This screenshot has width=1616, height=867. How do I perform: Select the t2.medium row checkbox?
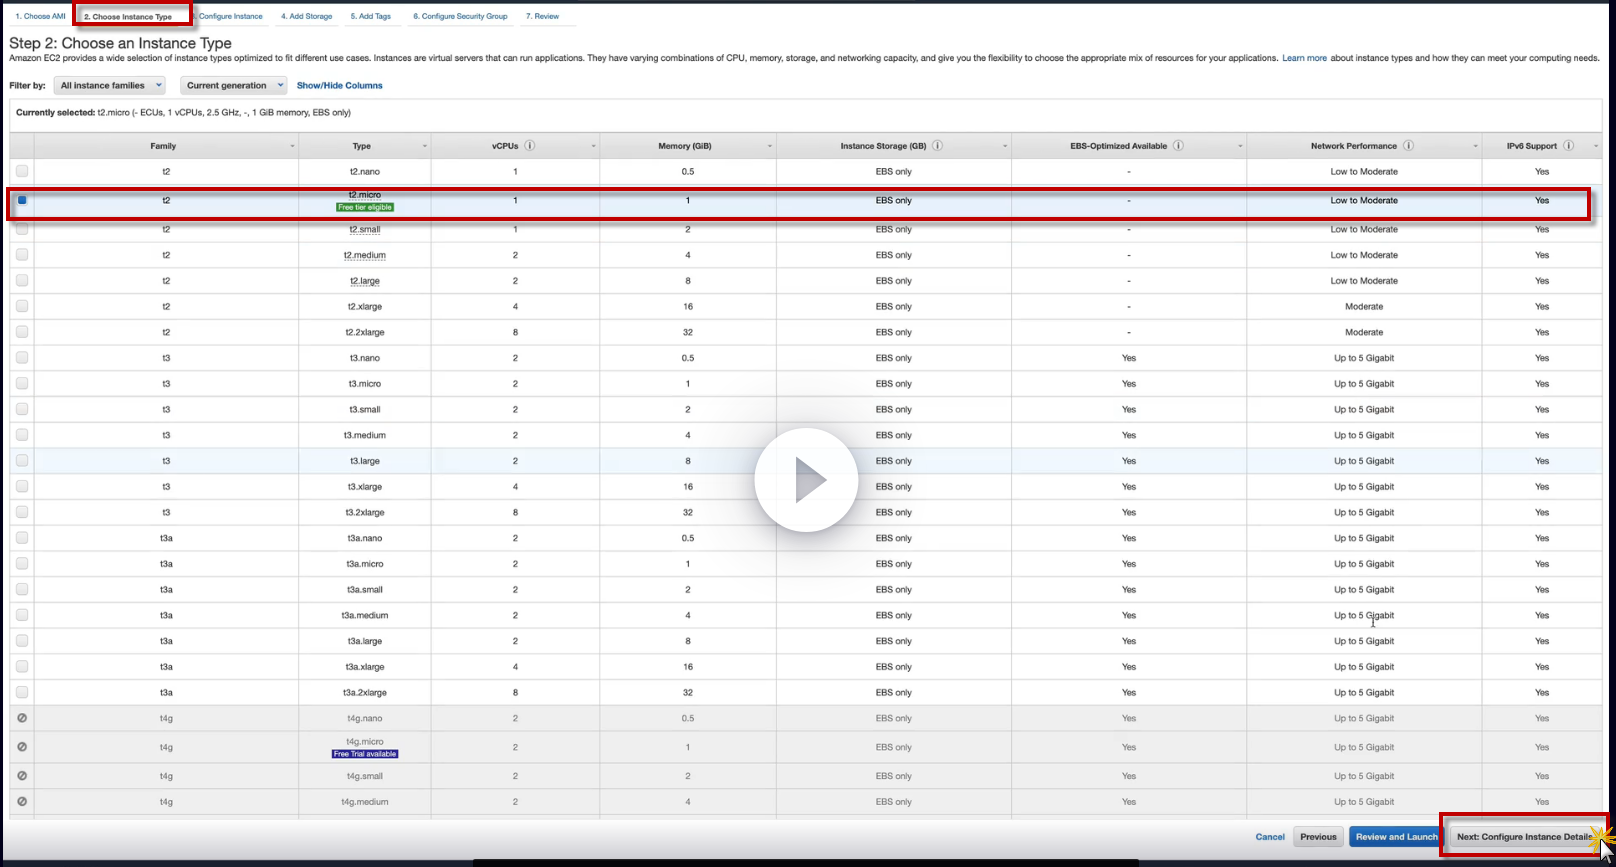22,255
